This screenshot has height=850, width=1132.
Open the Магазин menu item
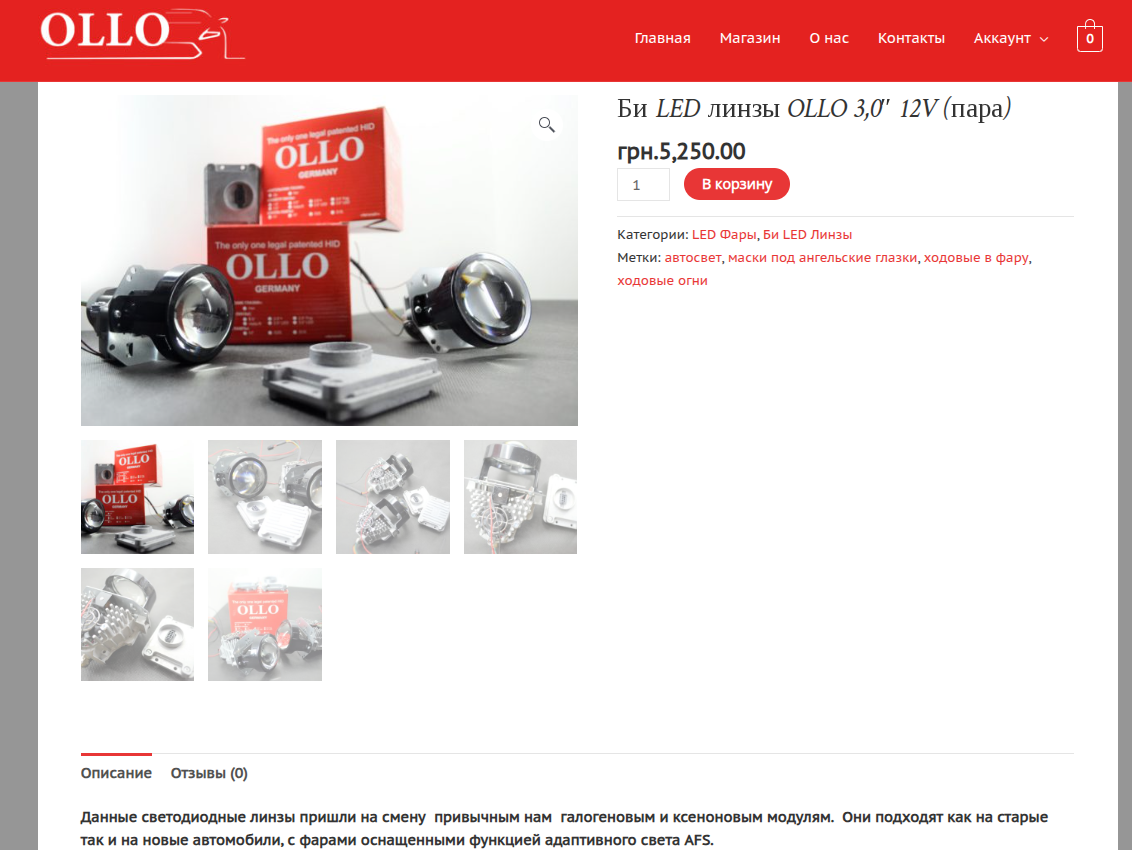point(749,38)
